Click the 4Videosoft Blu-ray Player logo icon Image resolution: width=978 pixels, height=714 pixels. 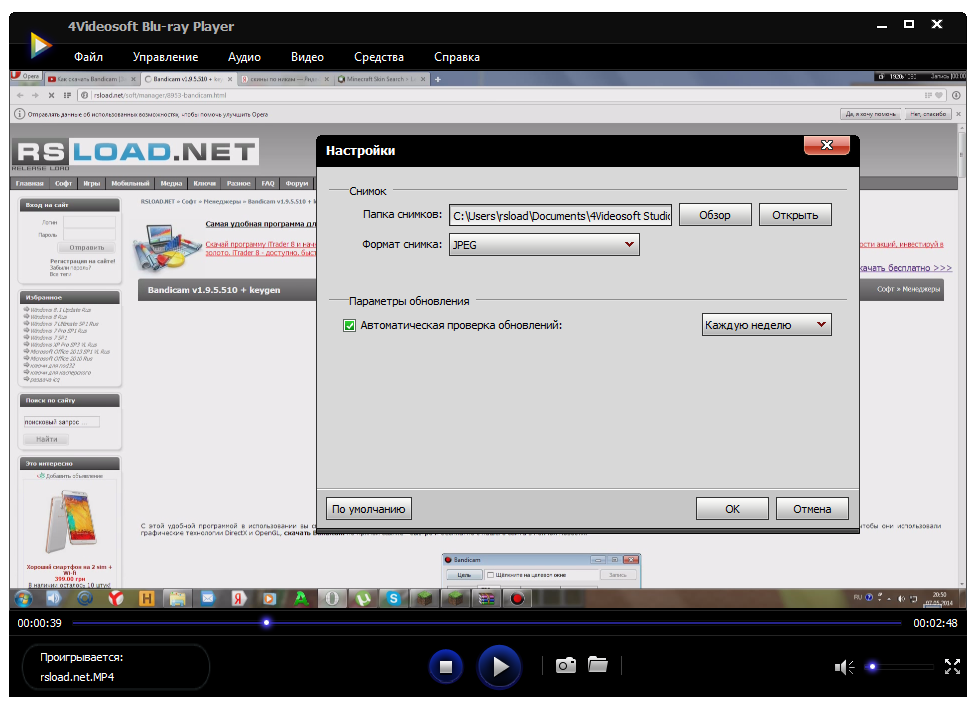pyautogui.click(x=41, y=45)
